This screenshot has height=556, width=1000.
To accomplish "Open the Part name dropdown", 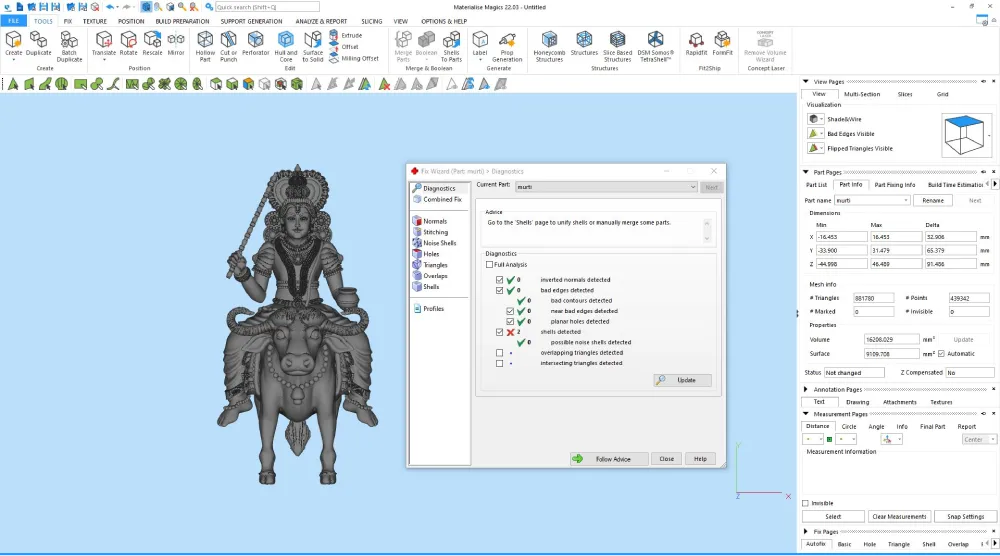I will [x=872, y=200].
